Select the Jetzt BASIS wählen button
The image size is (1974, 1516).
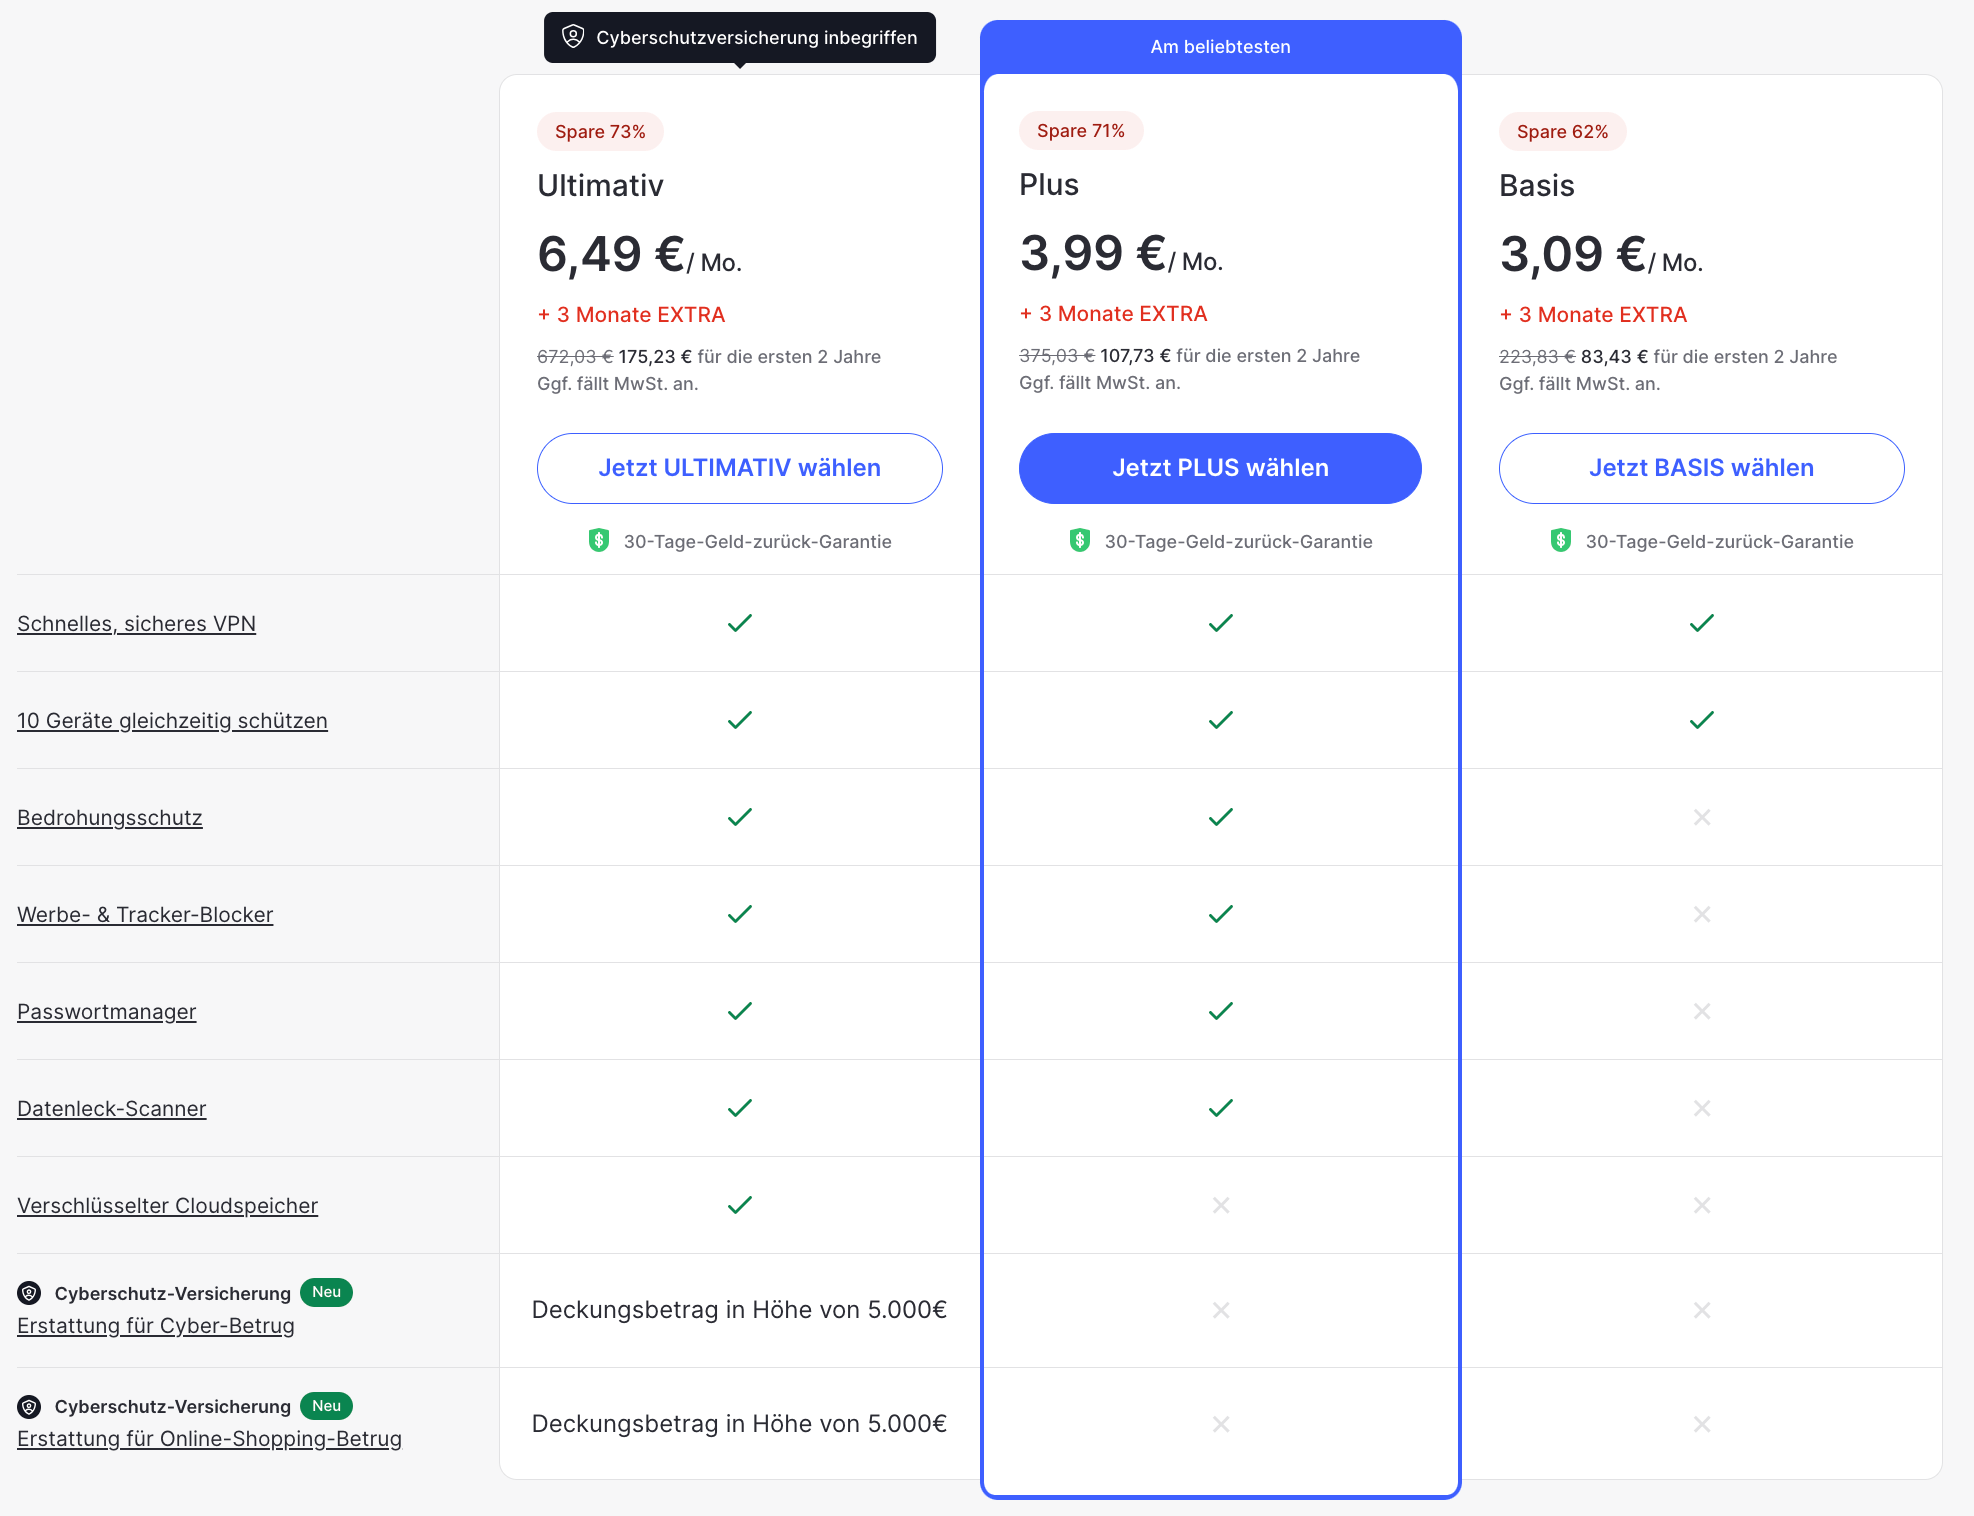click(1702, 468)
